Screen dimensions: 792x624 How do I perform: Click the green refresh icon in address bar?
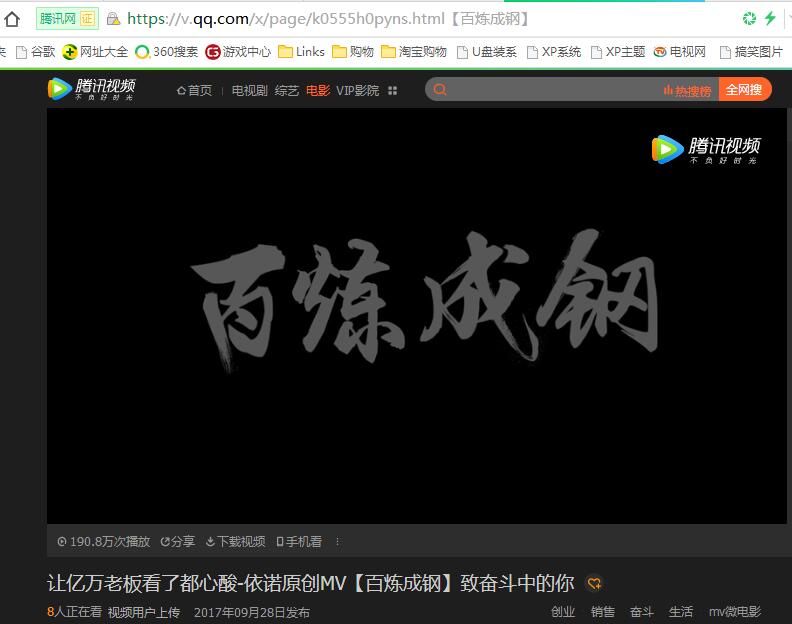[749, 18]
